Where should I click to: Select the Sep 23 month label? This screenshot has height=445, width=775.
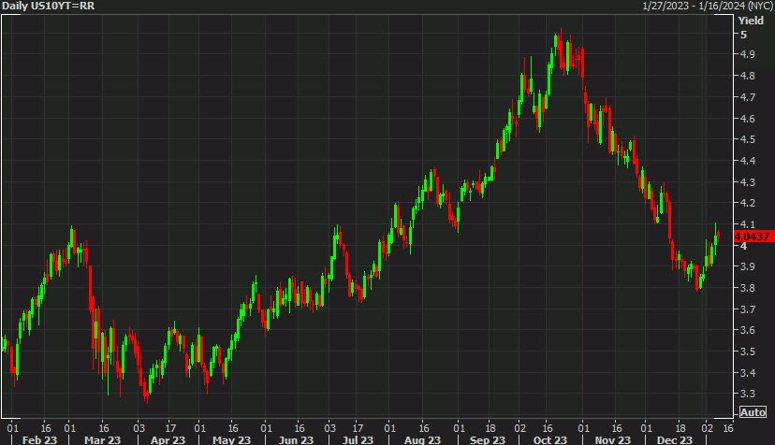click(x=487, y=440)
